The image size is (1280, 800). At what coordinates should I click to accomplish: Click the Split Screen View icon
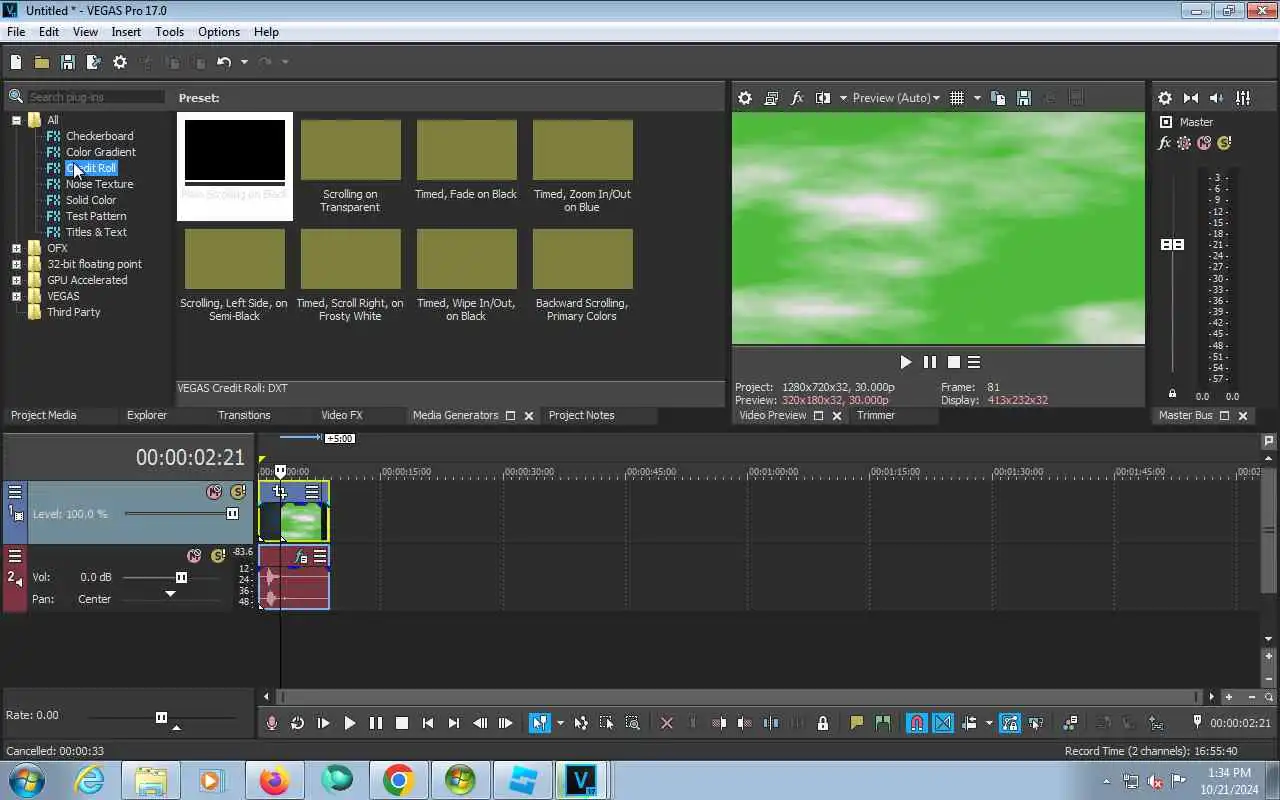tap(823, 98)
